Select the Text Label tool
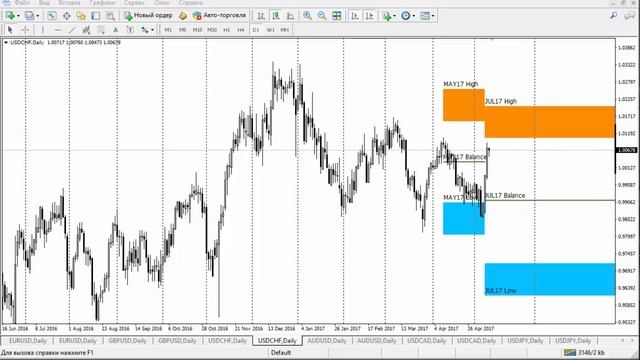Screen dimensions: 640x360 pyautogui.click(x=130, y=30)
